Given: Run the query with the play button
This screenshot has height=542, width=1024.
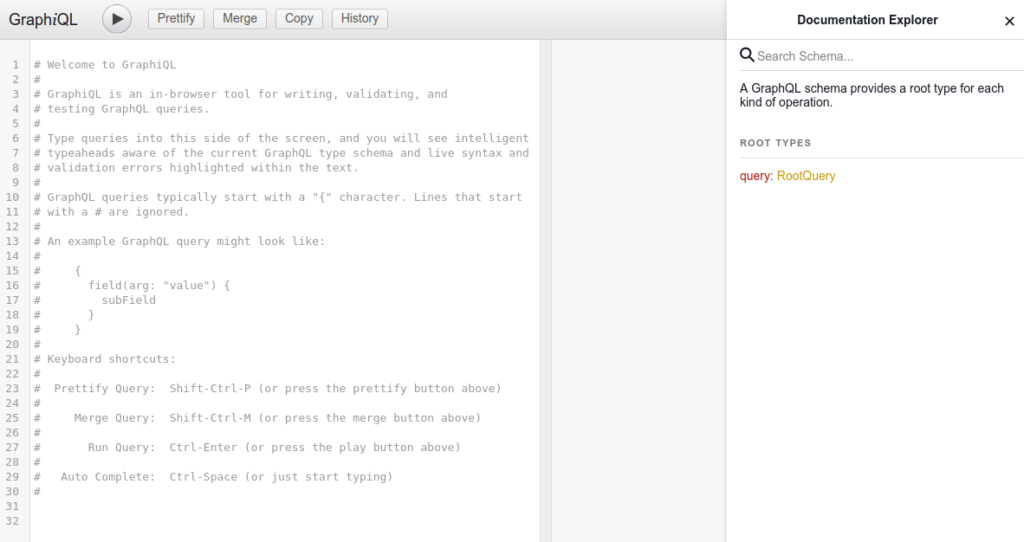Looking at the screenshot, I should (x=117, y=19).
